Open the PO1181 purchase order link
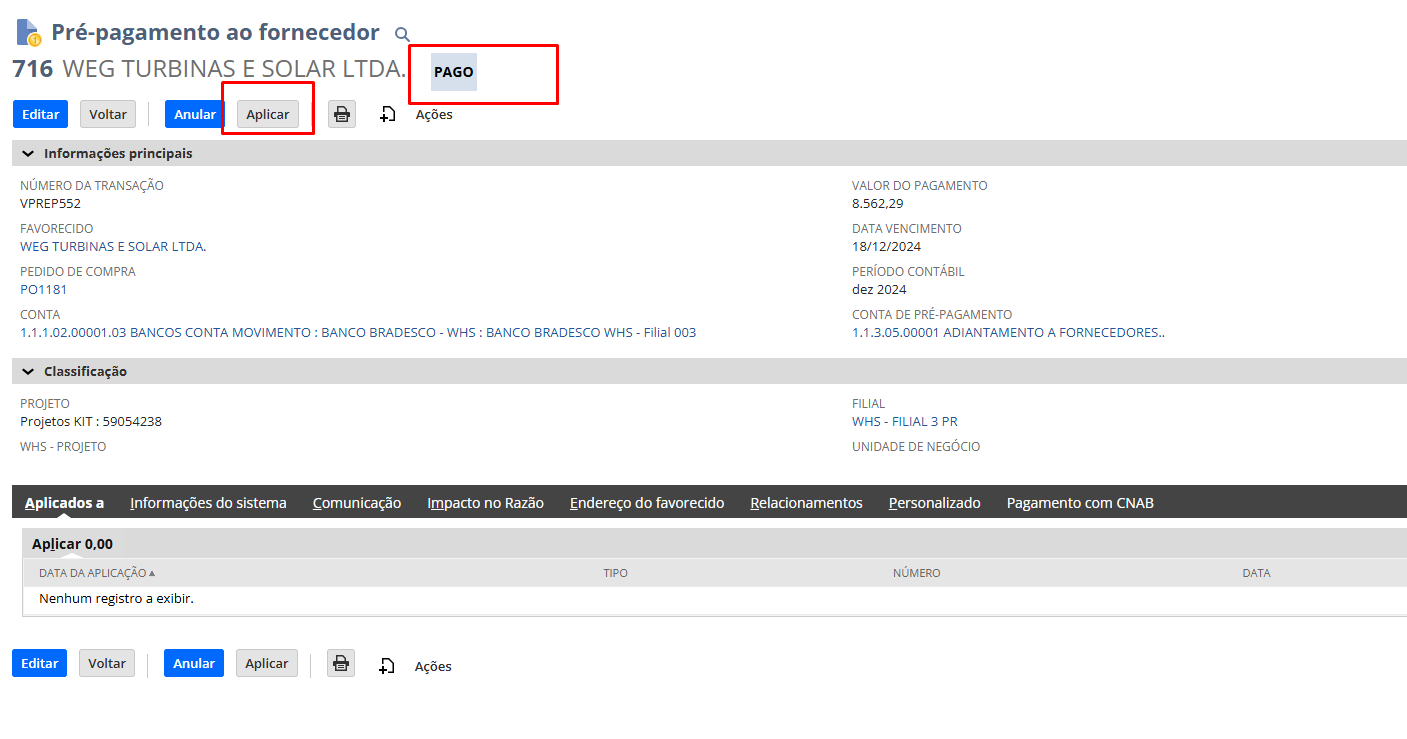The height and width of the screenshot is (739, 1407). [x=44, y=290]
